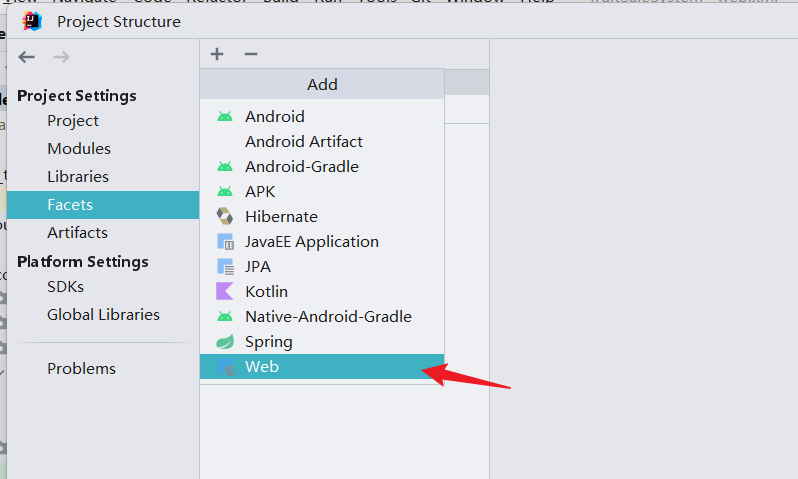Click the Spring leaf icon
Image resolution: width=798 pixels, height=479 pixels.
(225, 342)
